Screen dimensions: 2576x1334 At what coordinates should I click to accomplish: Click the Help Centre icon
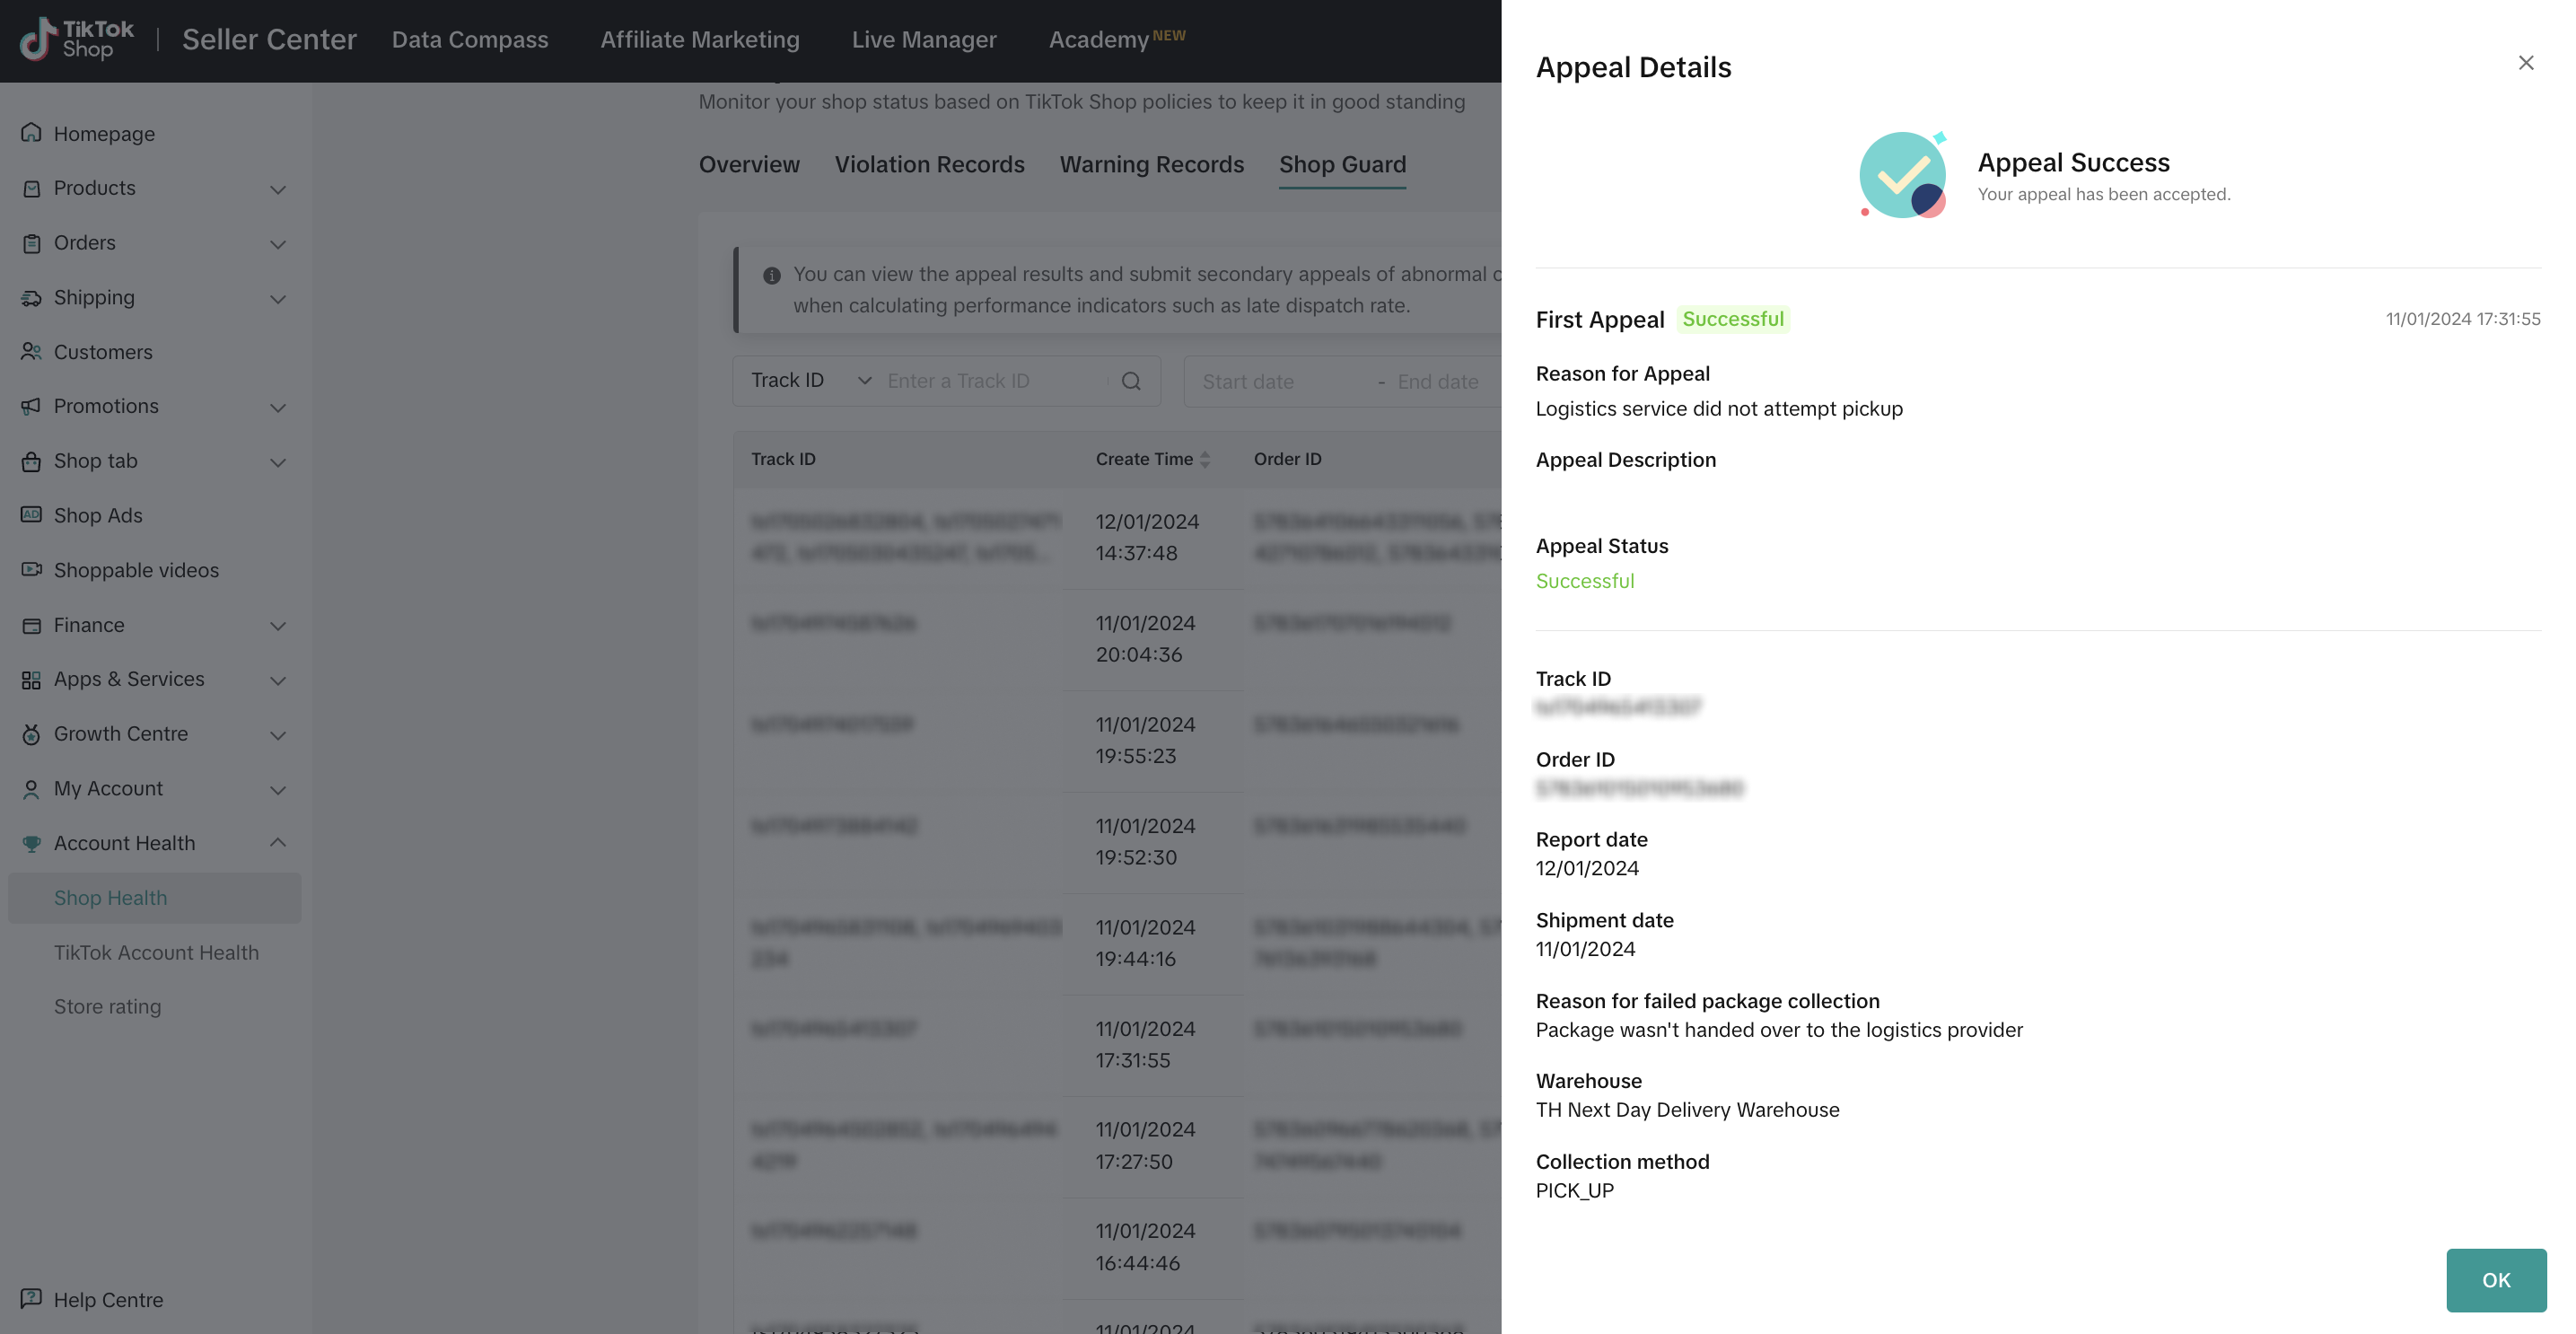click(31, 1298)
